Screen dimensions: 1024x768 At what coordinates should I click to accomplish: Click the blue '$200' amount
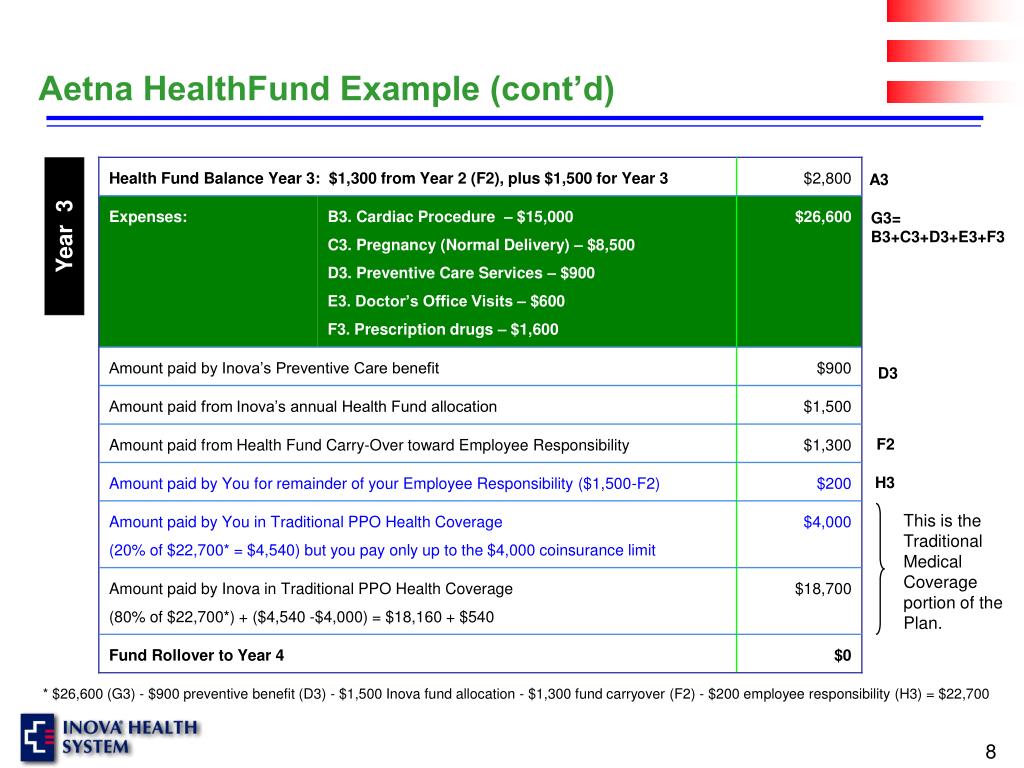point(834,484)
